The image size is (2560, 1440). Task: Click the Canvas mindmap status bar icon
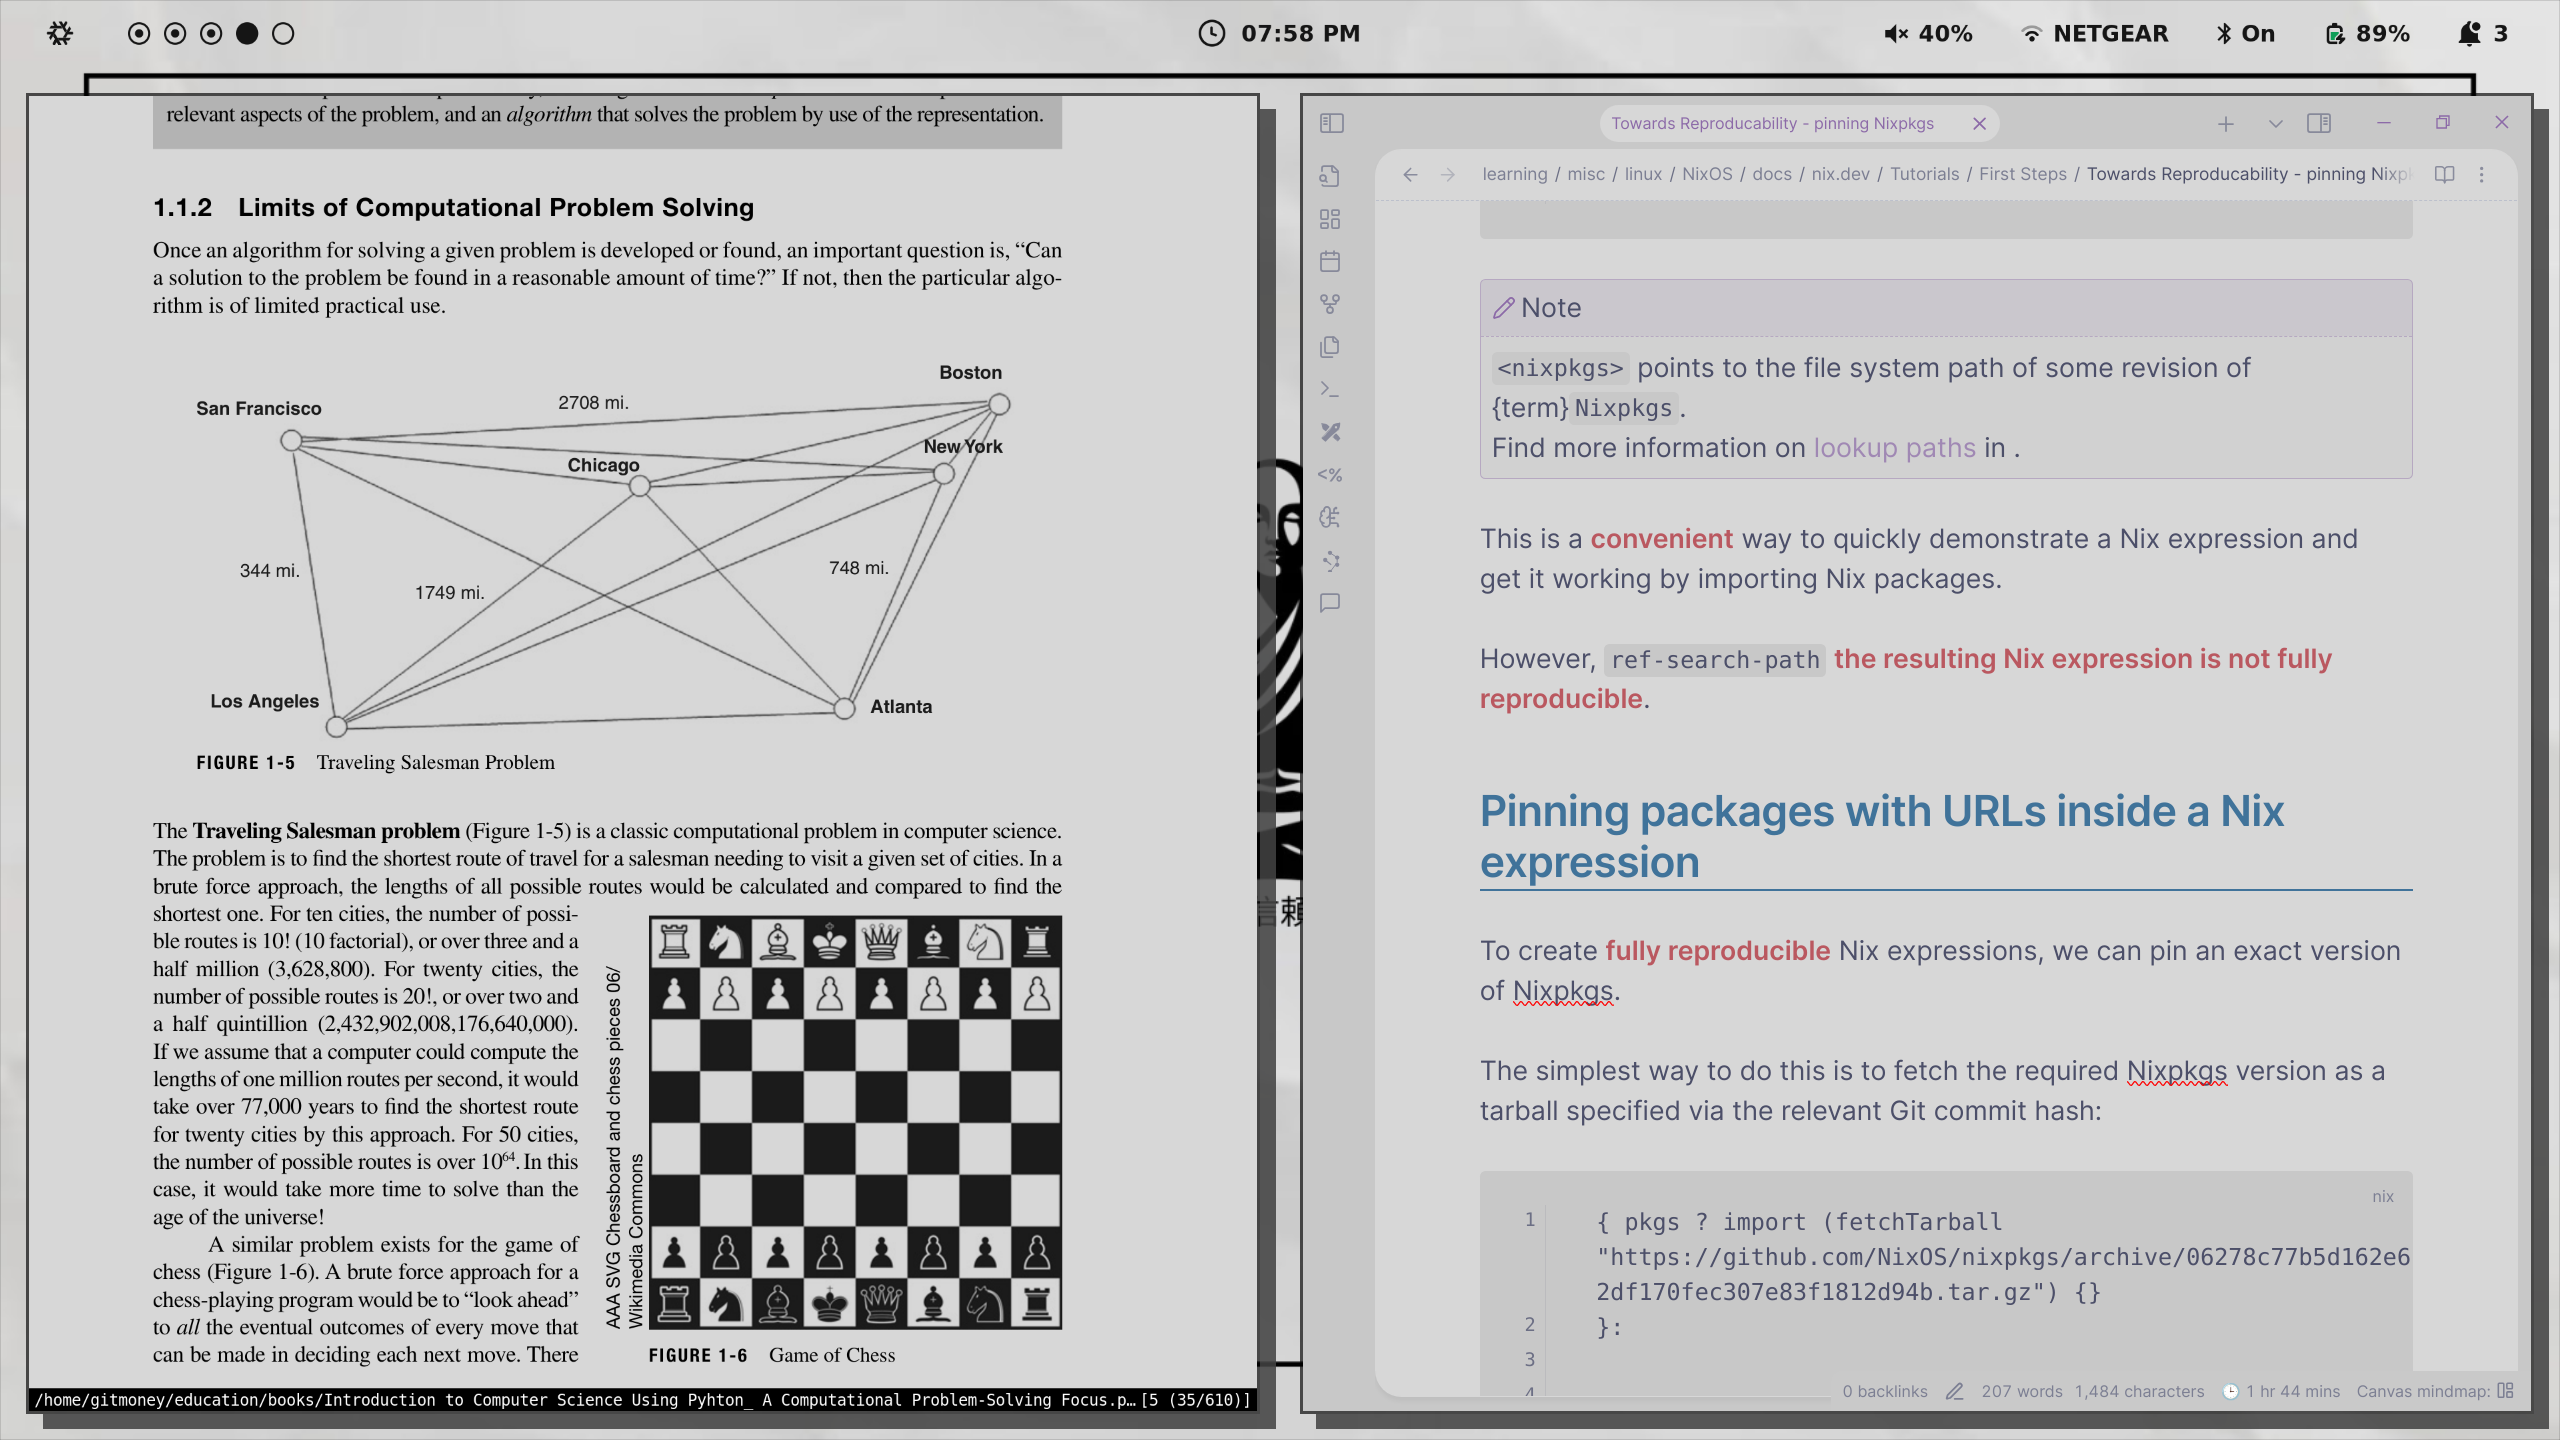[x=2505, y=1391]
